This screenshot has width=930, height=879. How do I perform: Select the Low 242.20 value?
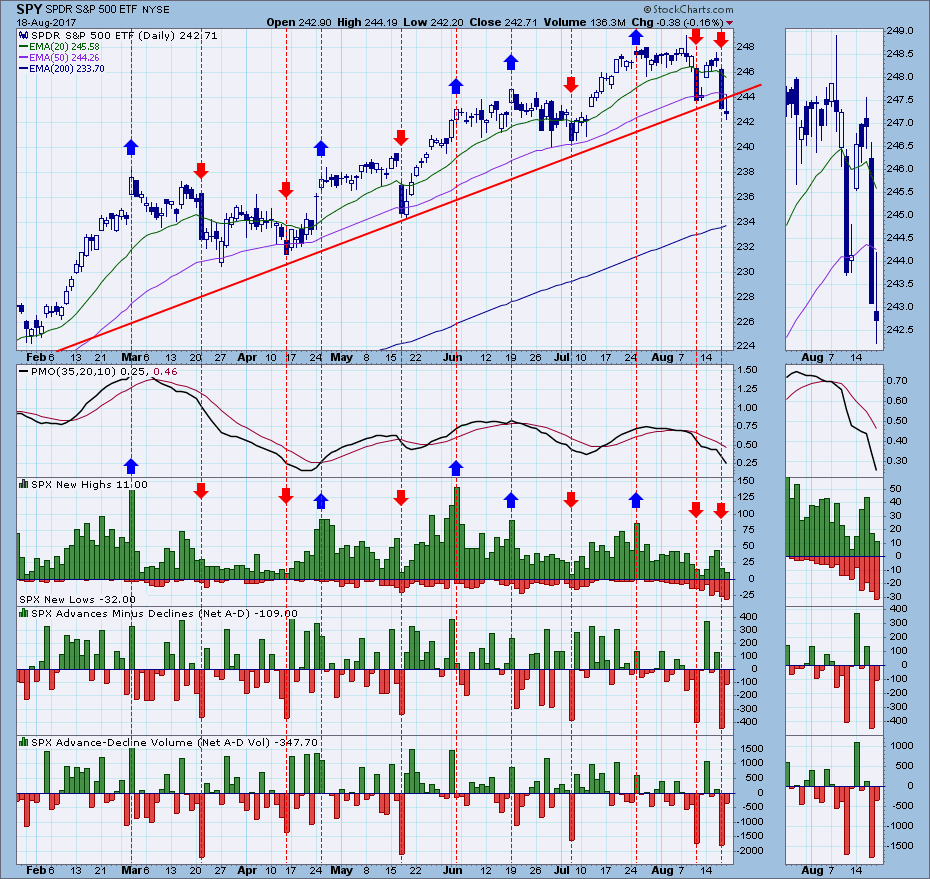[434, 23]
